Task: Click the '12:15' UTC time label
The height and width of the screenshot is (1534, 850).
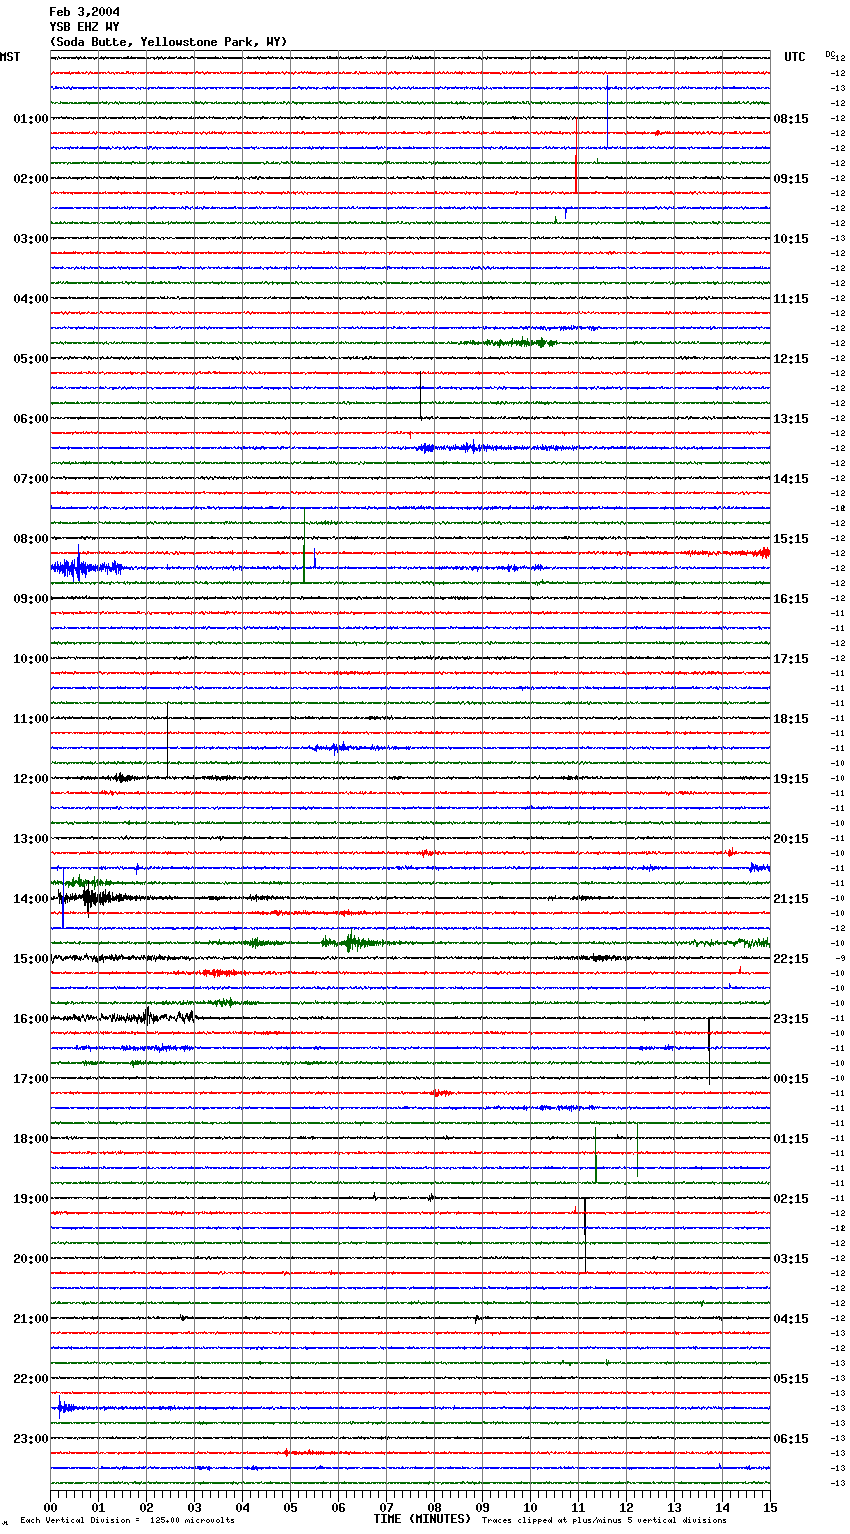Action: tap(791, 359)
